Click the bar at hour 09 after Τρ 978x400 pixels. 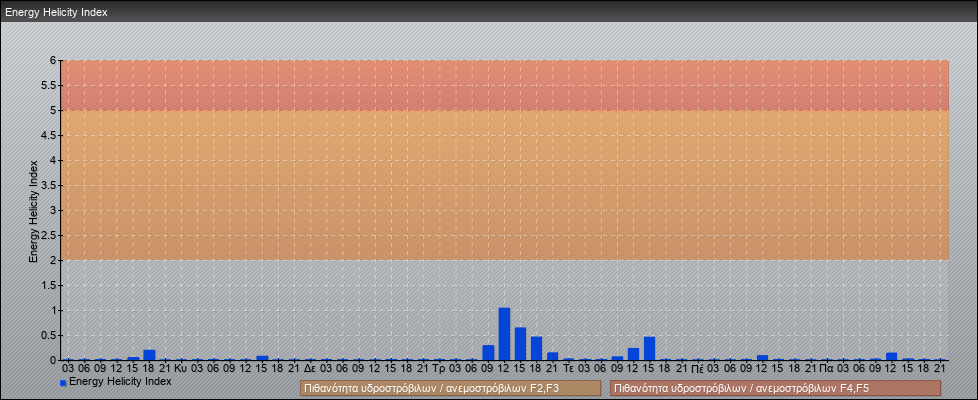[488, 353]
